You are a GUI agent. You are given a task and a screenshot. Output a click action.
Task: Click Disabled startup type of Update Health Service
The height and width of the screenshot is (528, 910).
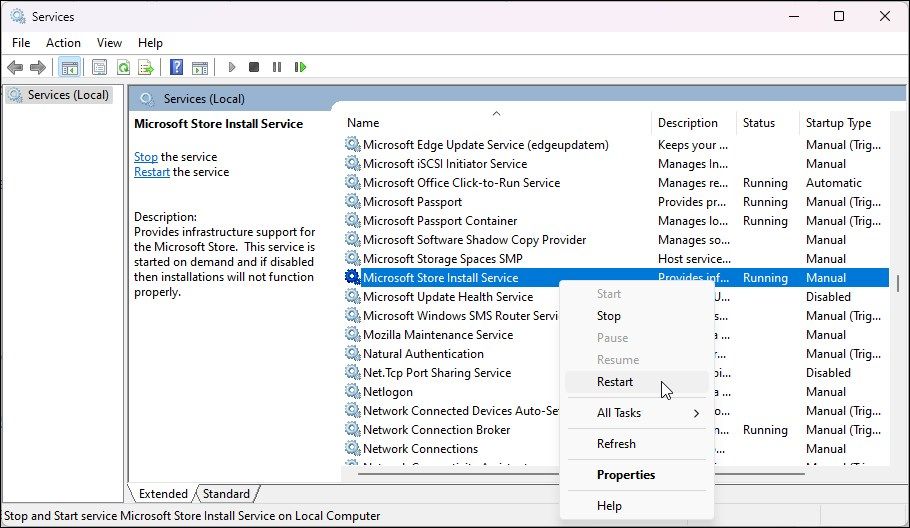(x=828, y=296)
